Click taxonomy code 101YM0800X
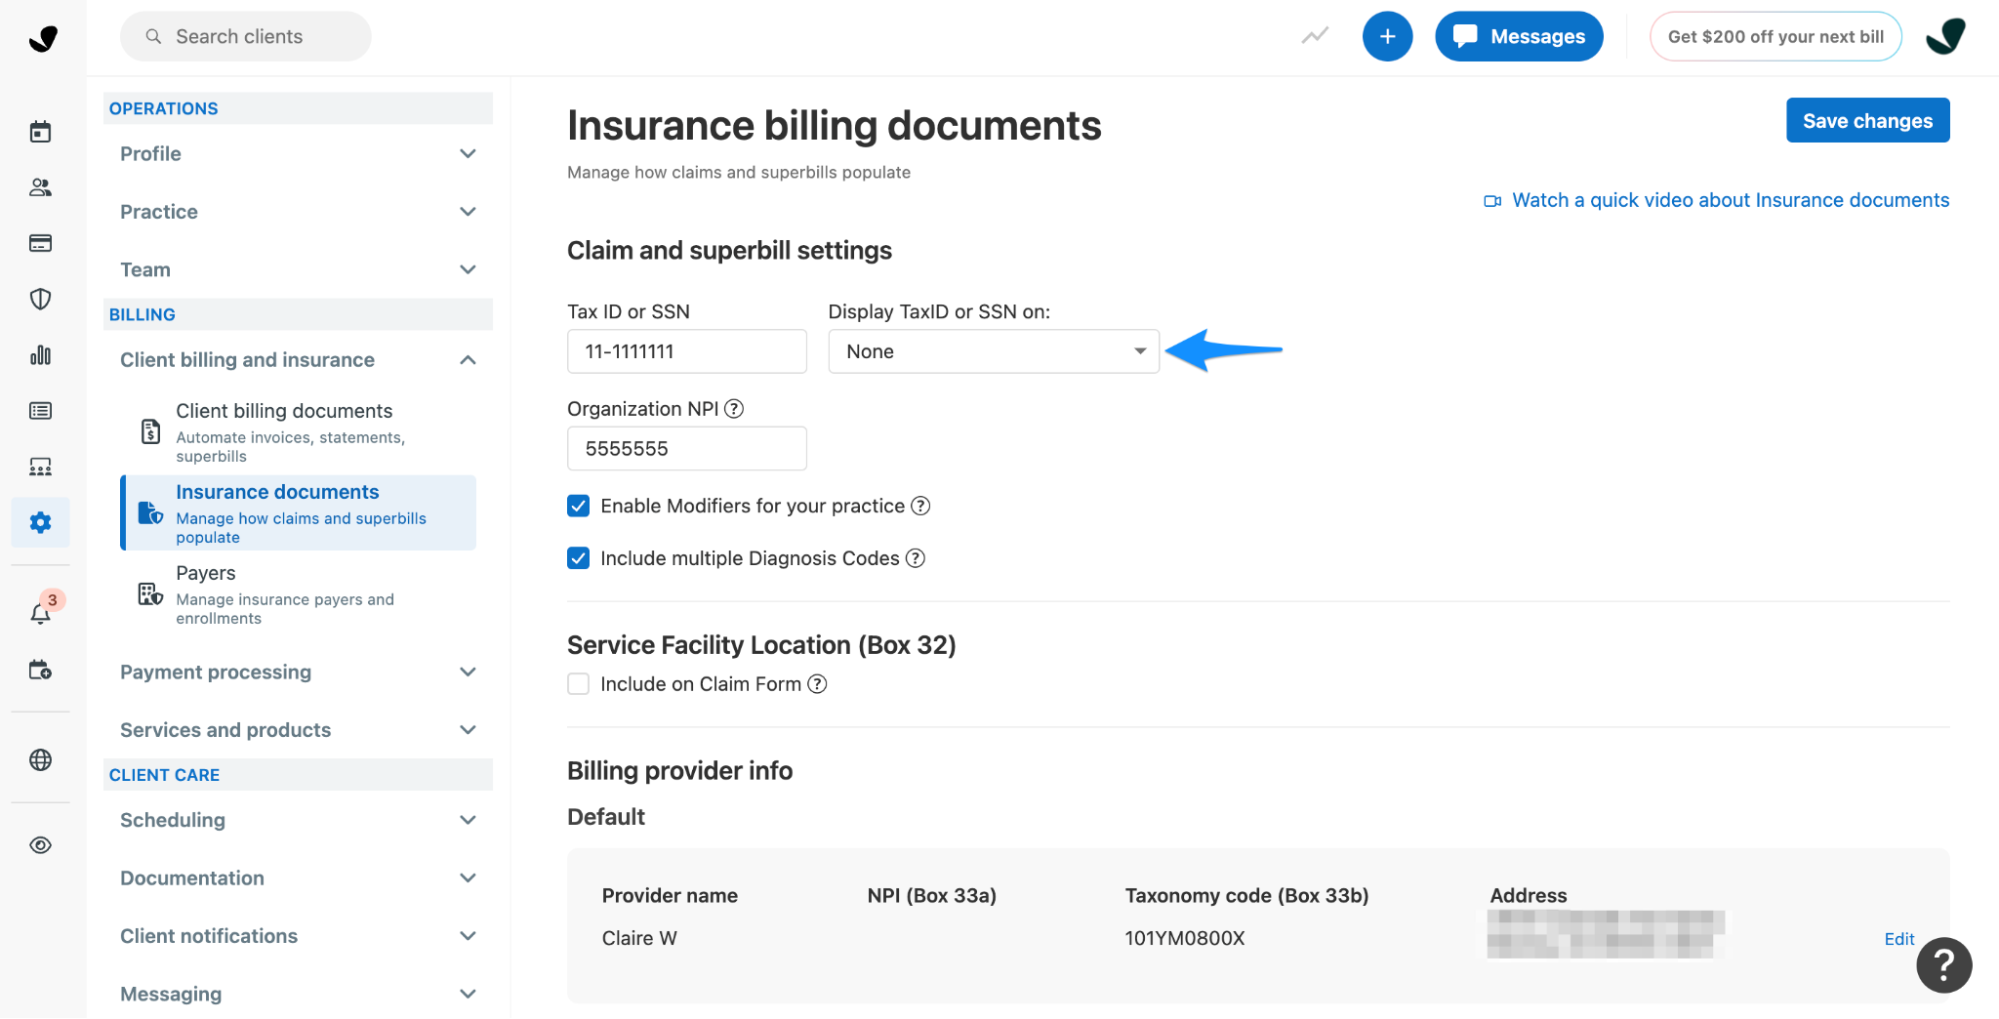 (1185, 938)
